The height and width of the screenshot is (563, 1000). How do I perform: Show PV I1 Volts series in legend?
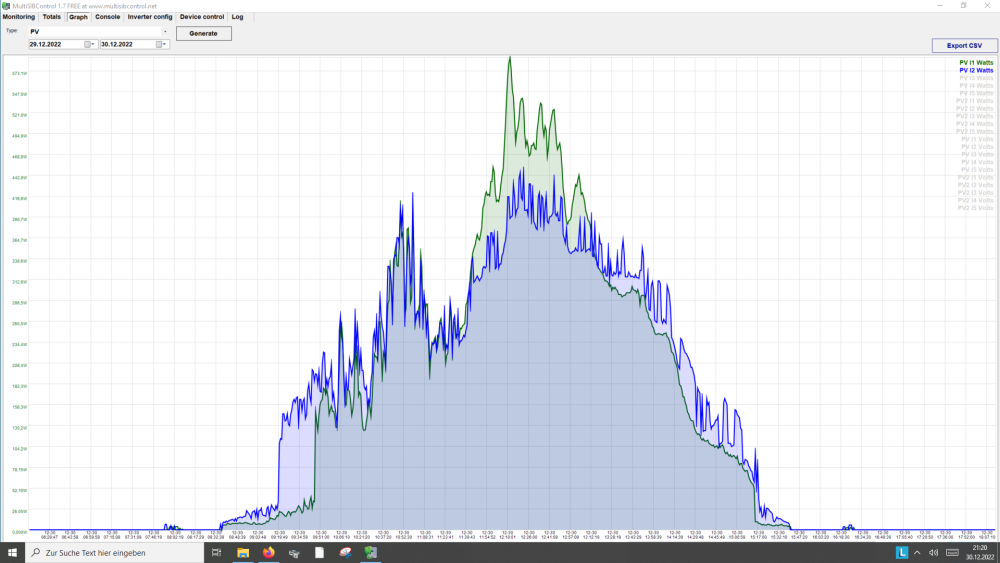pos(977,139)
